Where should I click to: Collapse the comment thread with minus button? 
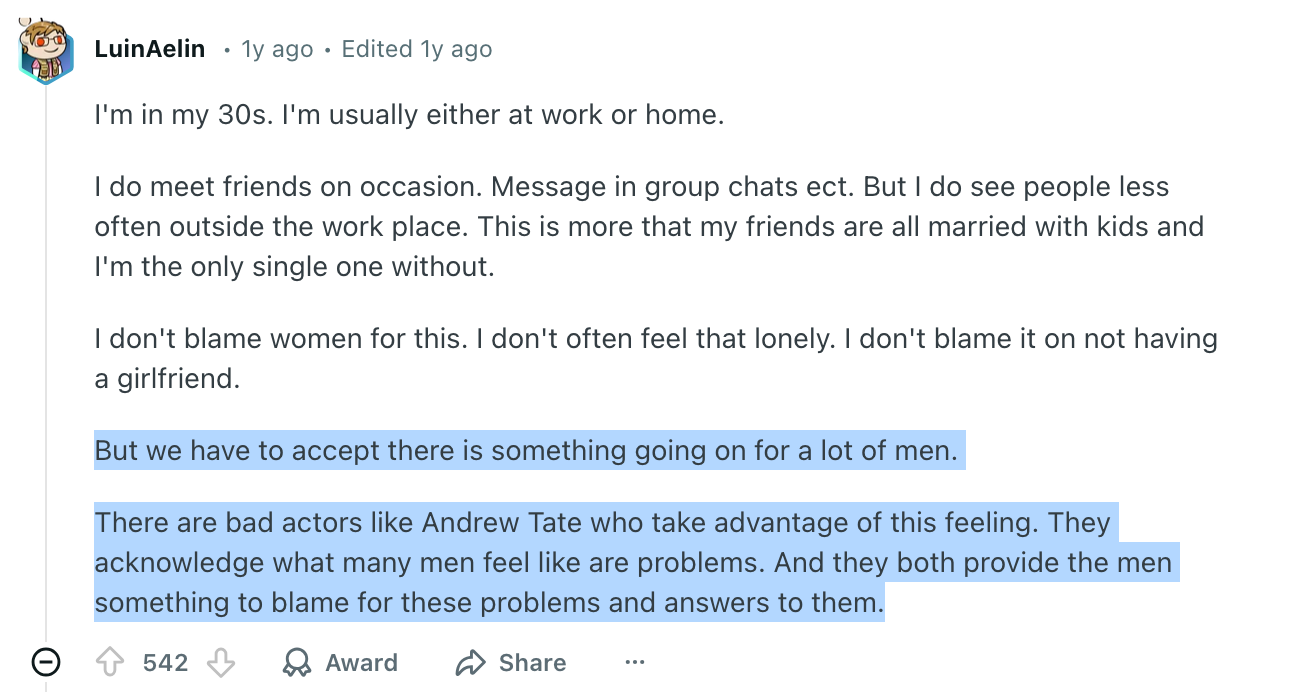click(x=46, y=662)
